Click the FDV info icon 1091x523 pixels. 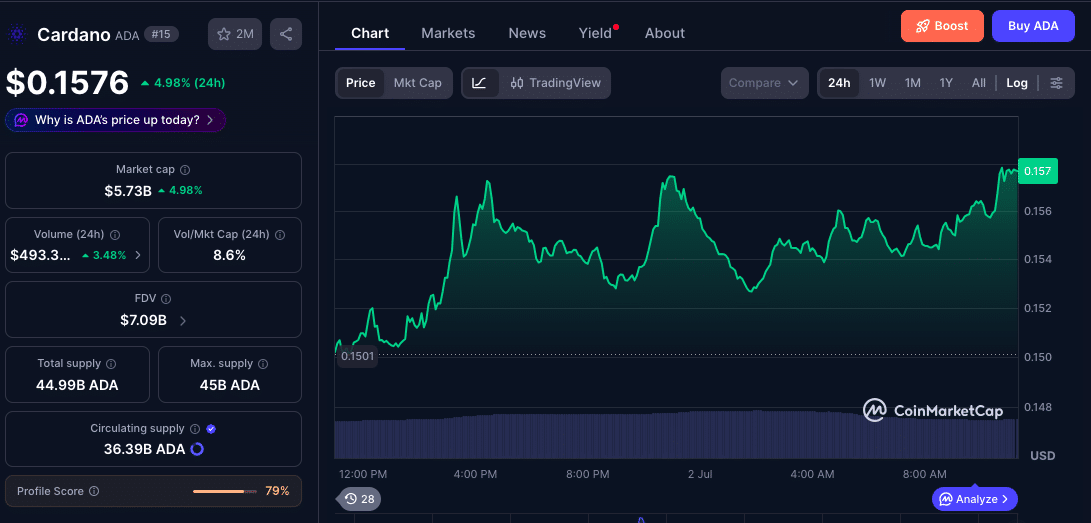click(166, 298)
